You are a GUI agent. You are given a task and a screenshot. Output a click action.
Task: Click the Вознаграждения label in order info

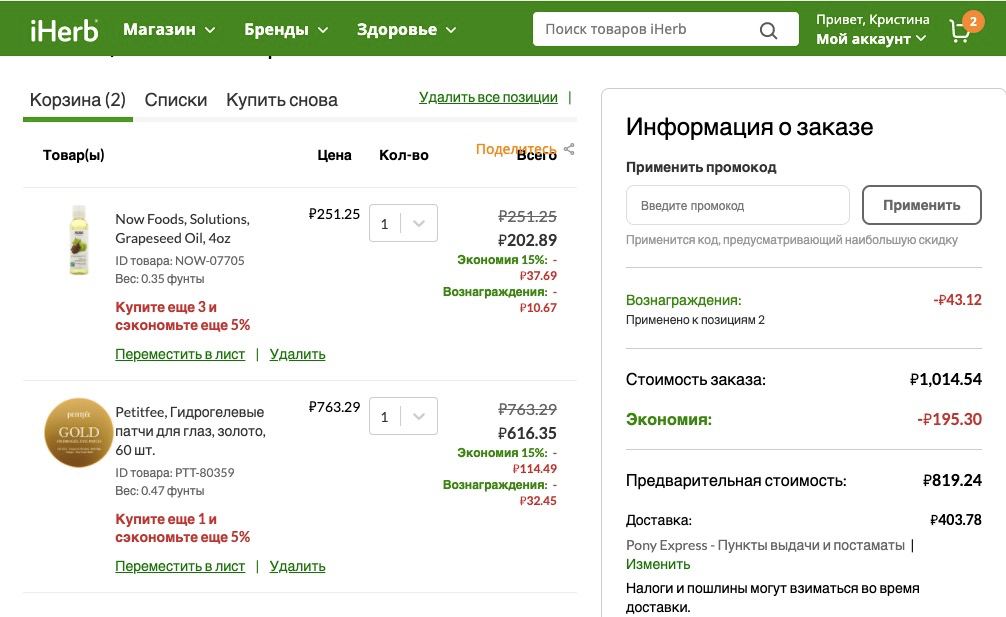click(683, 300)
